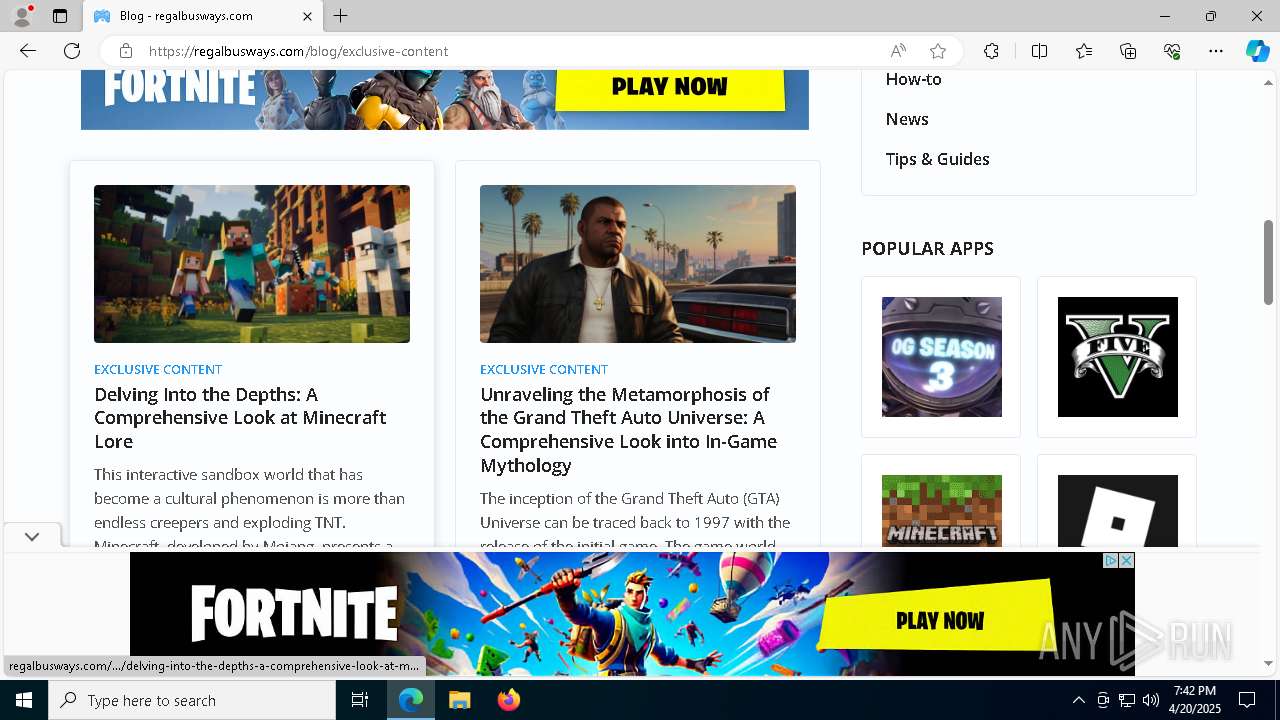The height and width of the screenshot is (720, 1280).
Task: Open the How-to category link
Action: [x=913, y=79]
